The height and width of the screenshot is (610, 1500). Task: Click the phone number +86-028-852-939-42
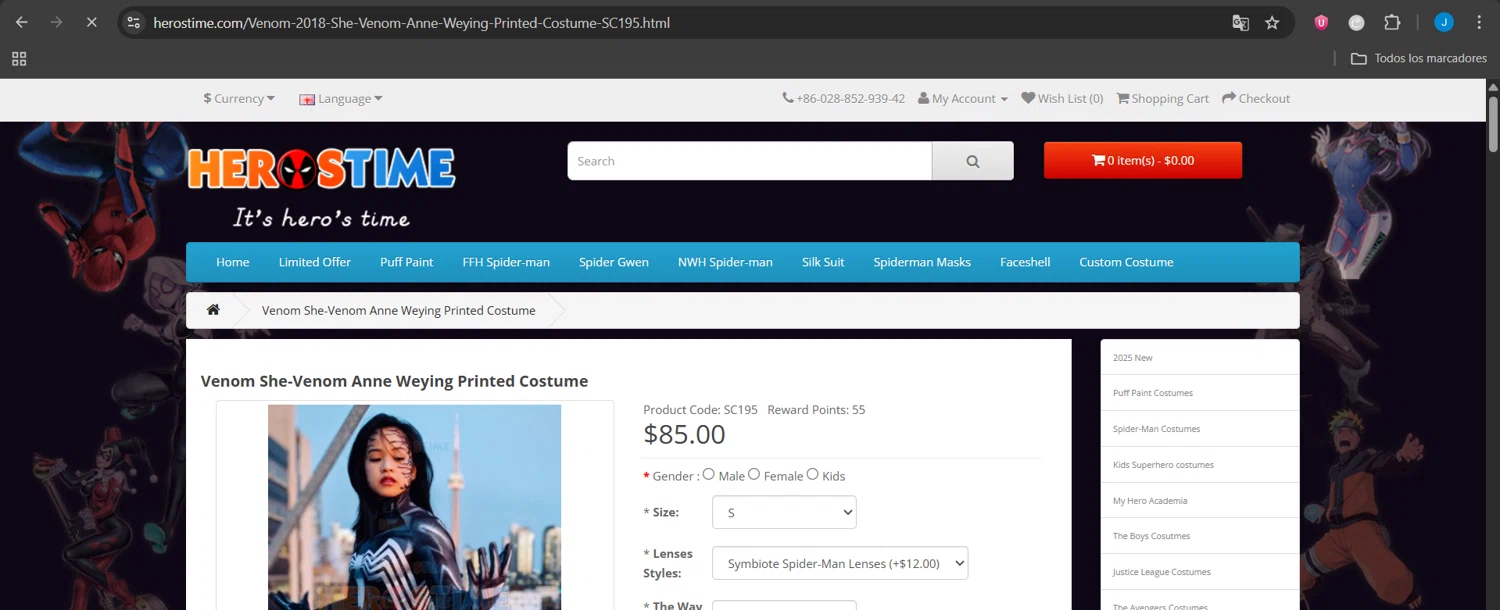point(843,98)
